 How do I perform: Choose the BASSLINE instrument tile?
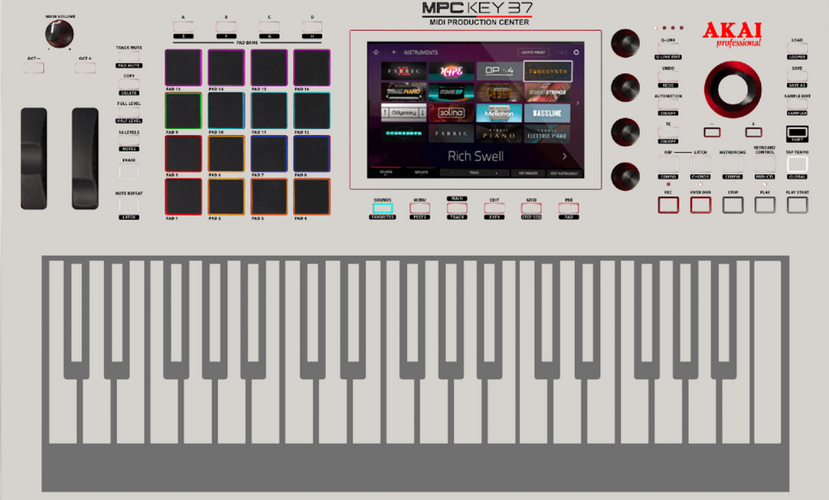(547, 113)
